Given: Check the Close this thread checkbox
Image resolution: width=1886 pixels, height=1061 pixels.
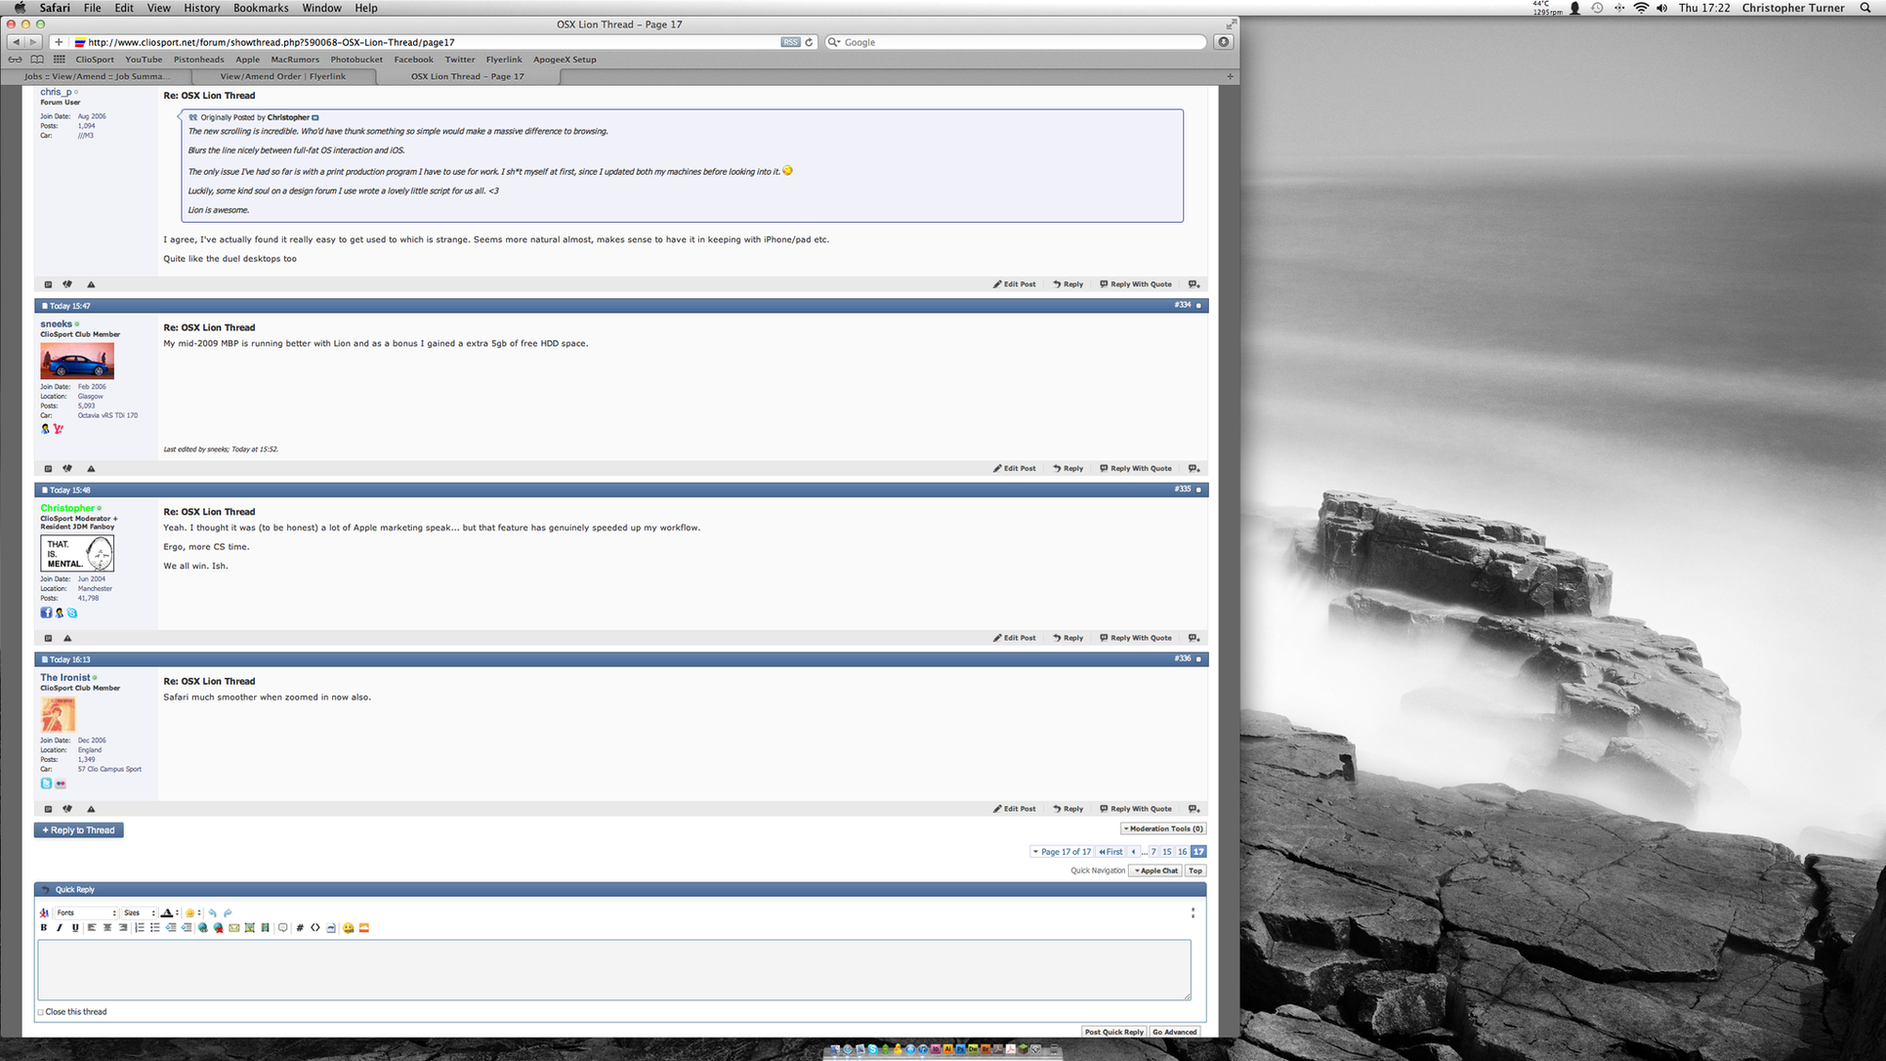Looking at the screenshot, I should coord(41,1012).
